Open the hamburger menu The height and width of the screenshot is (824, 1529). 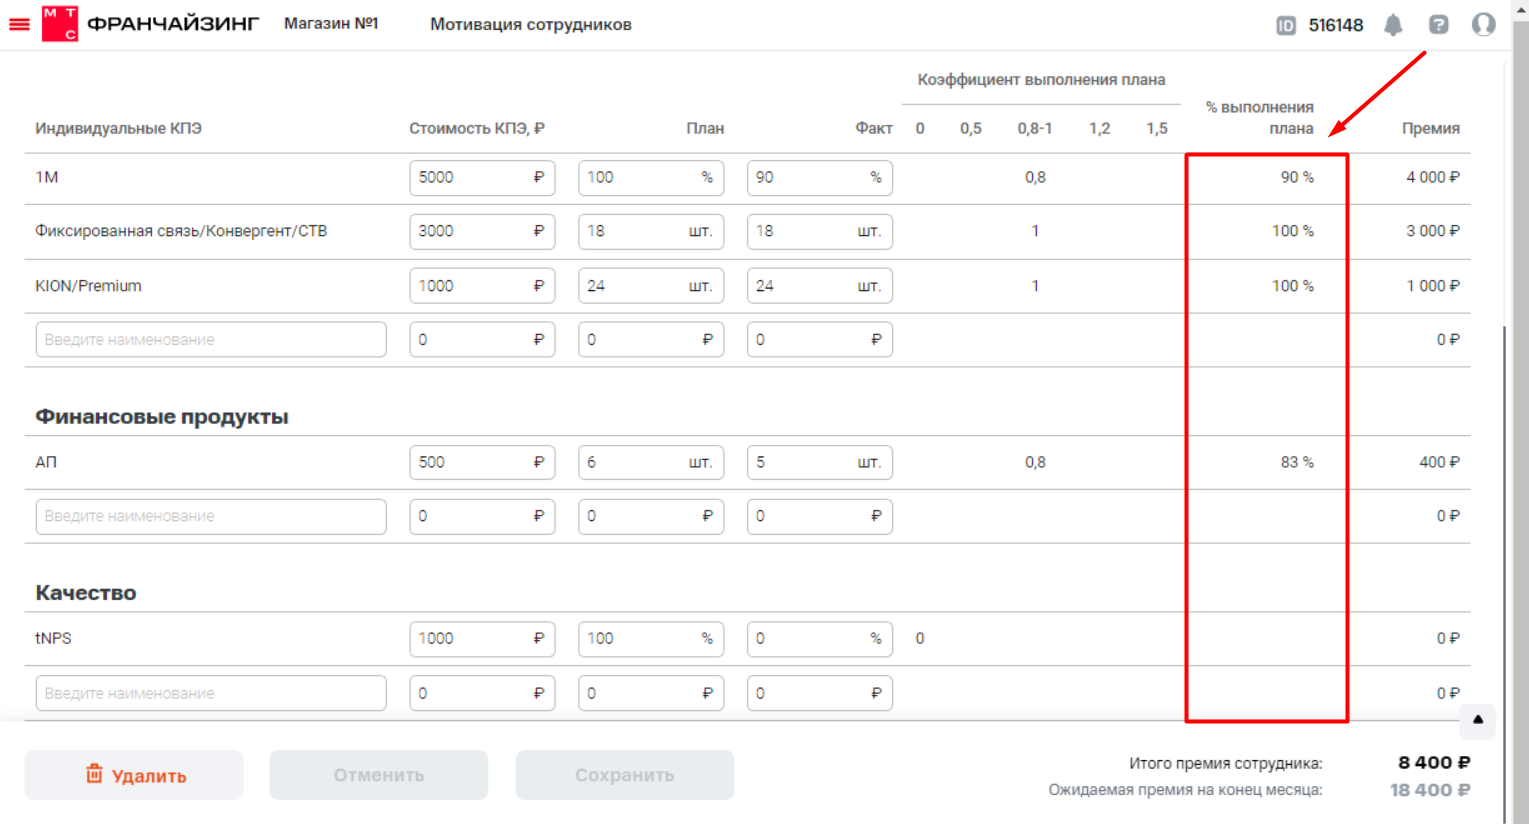tap(19, 25)
